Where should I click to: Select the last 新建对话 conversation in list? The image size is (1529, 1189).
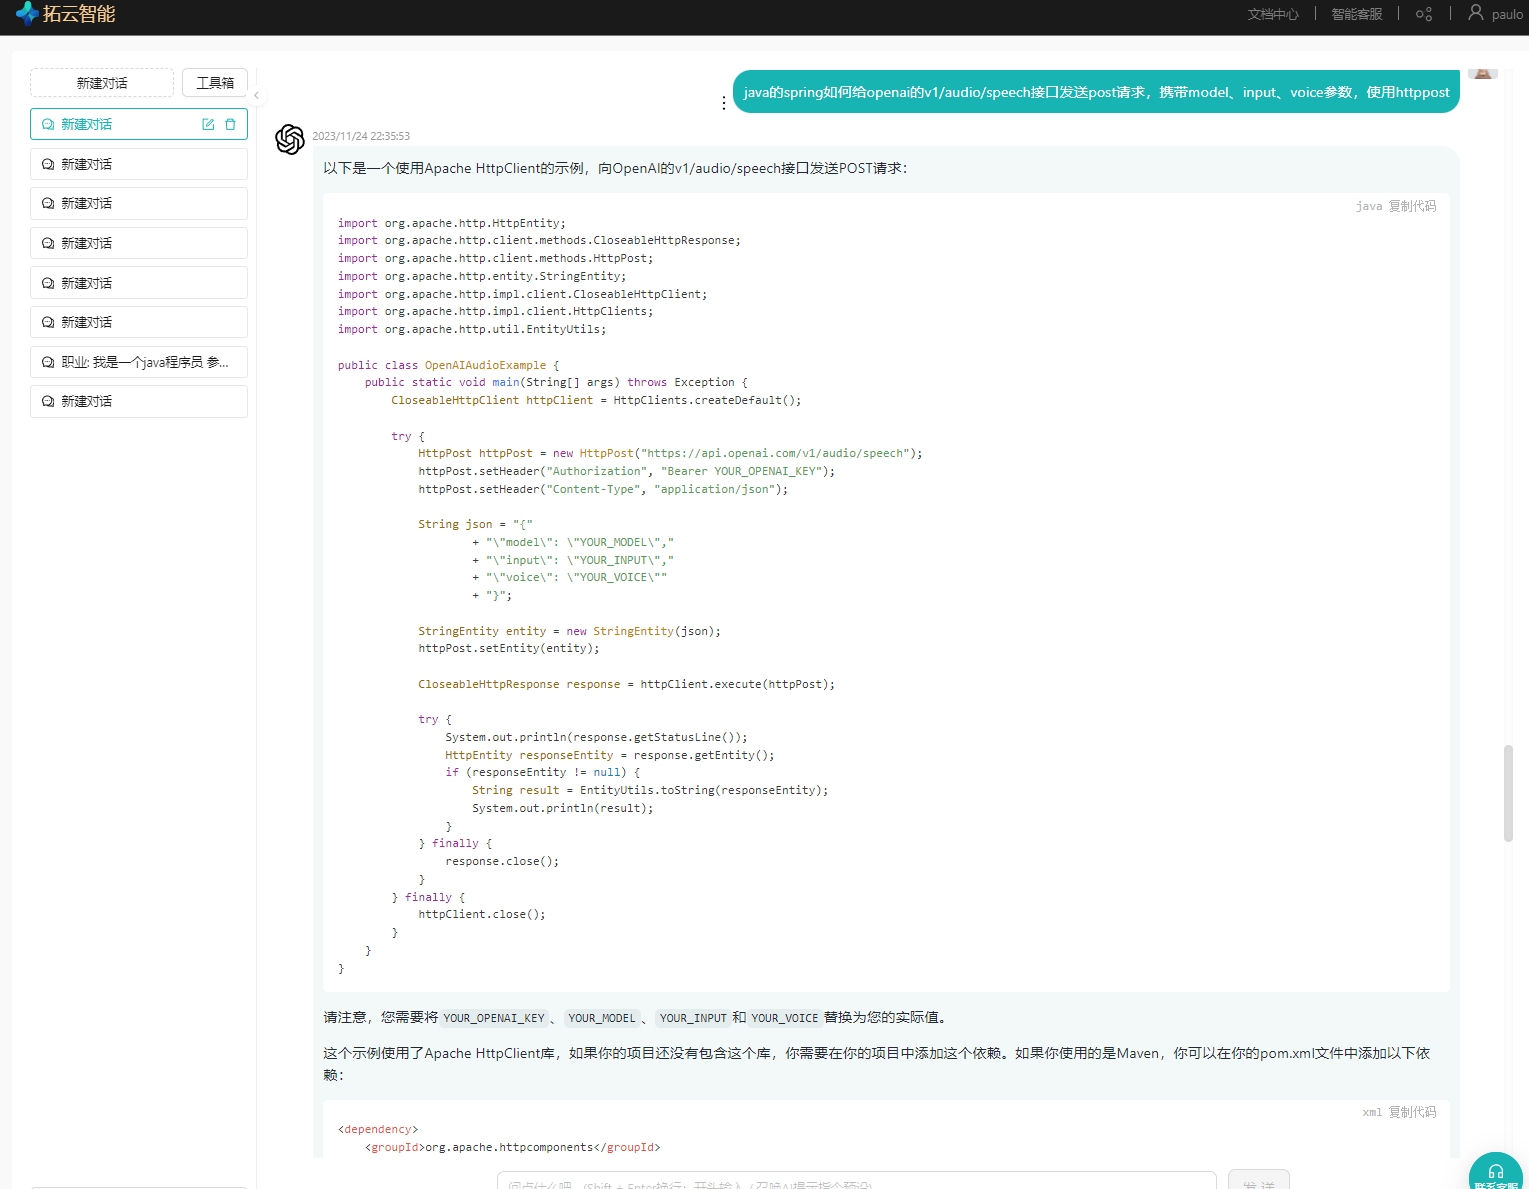pyautogui.click(x=139, y=401)
